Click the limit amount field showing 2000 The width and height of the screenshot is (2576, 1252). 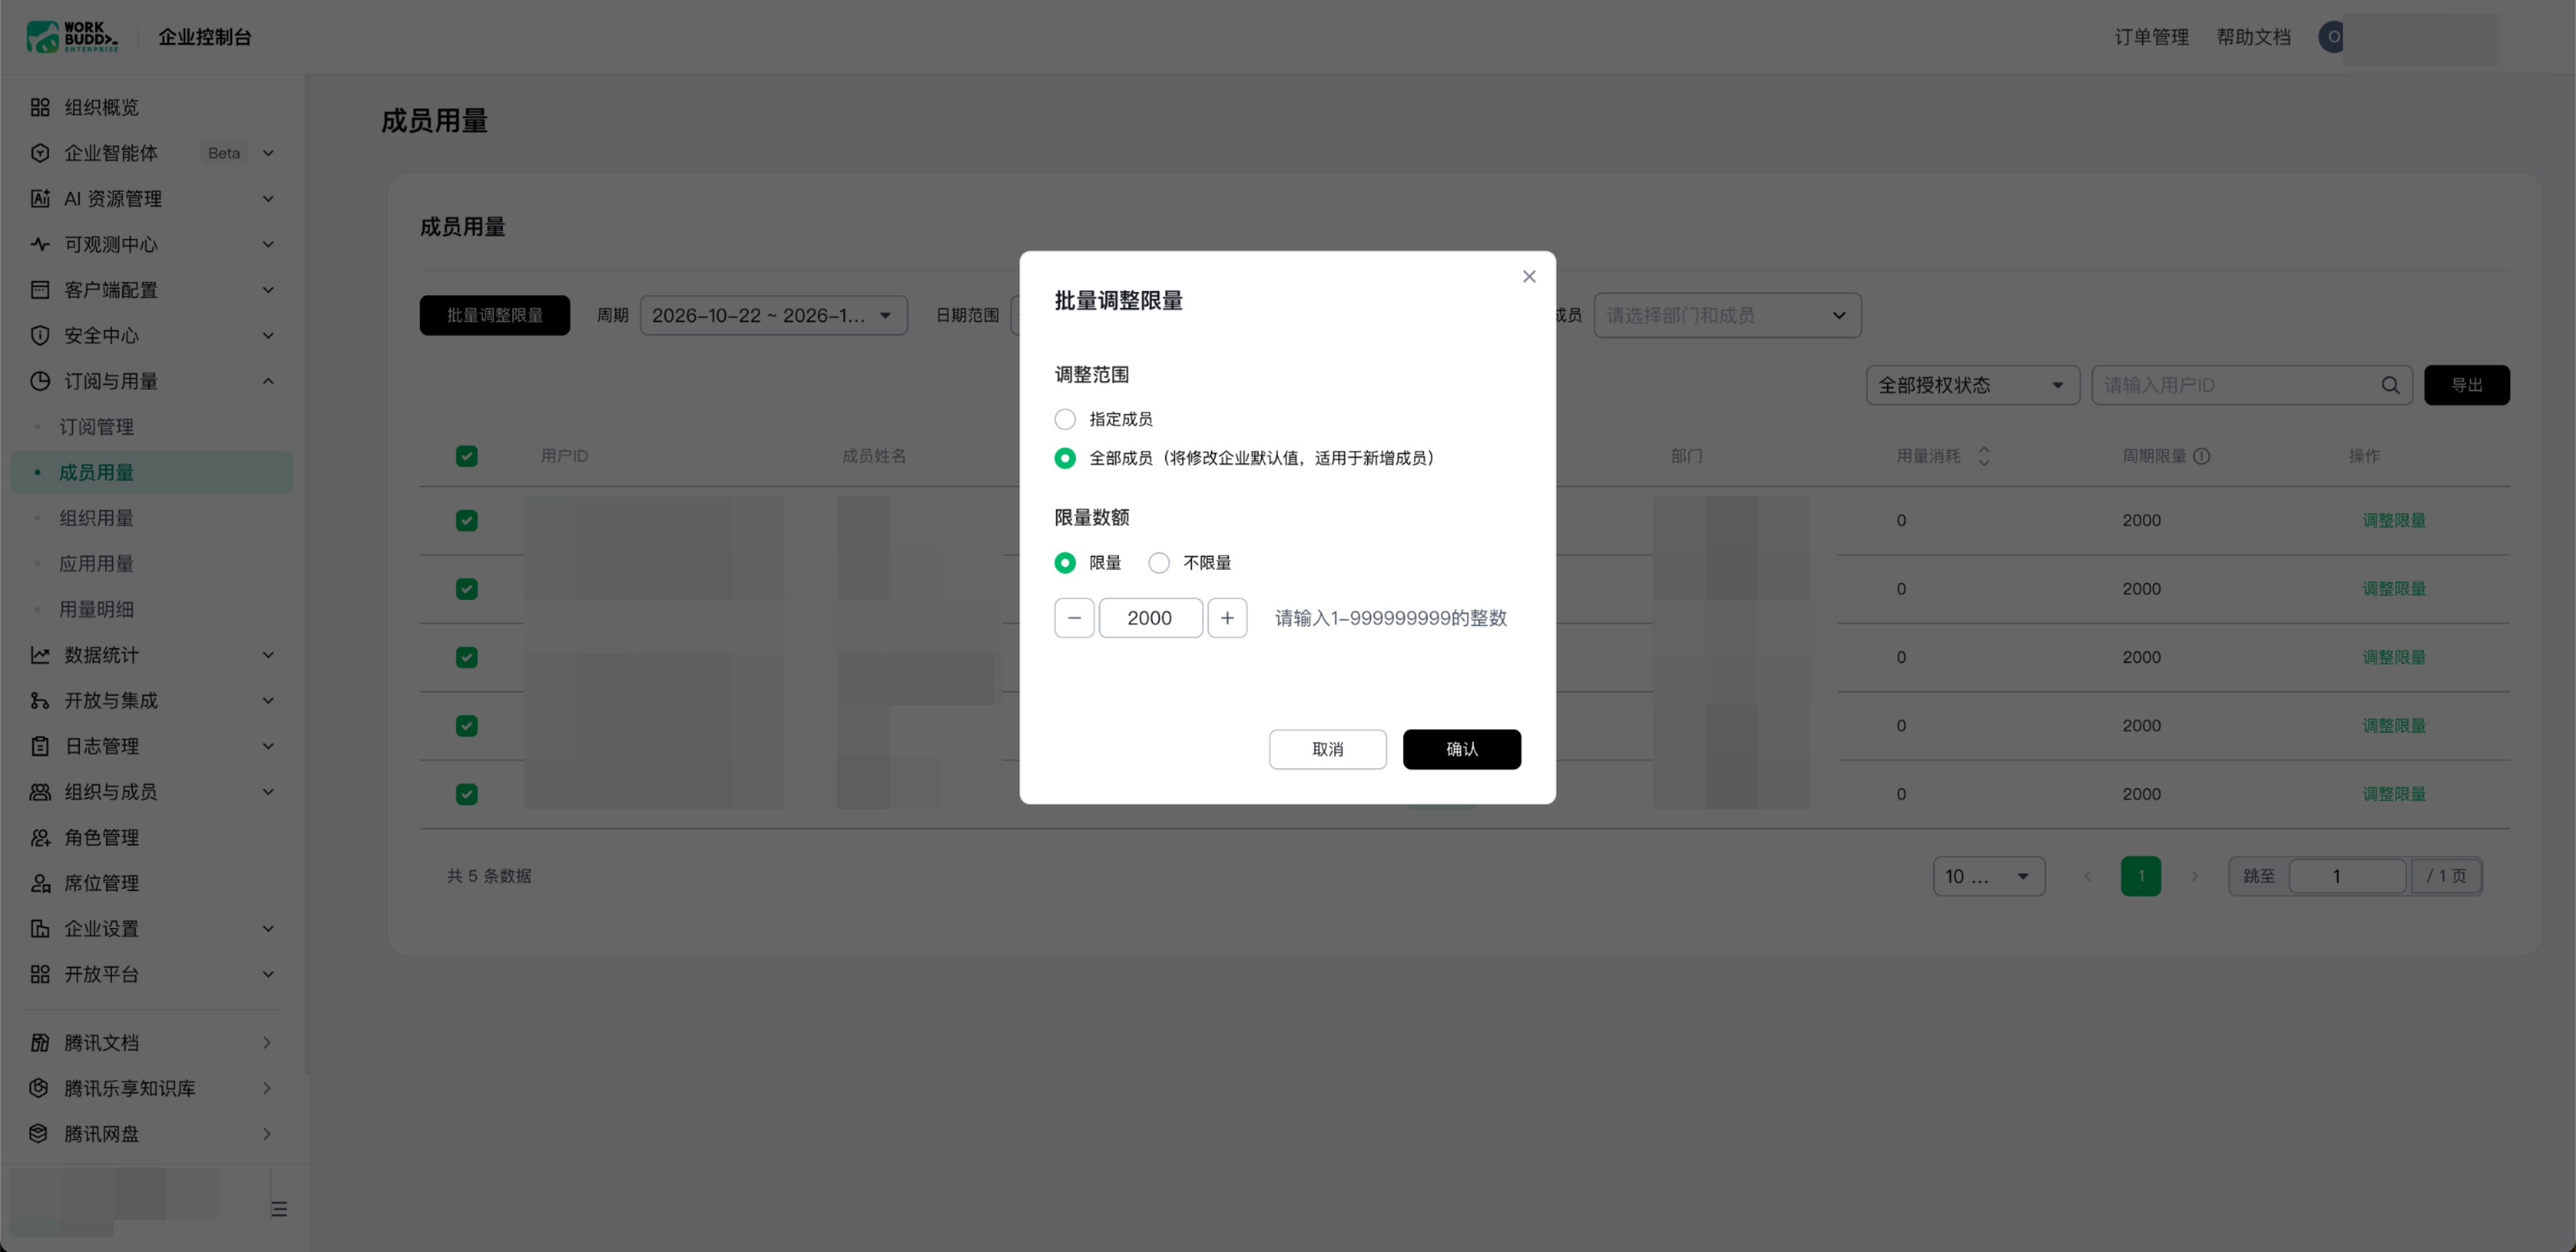(x=1150, y=618)
